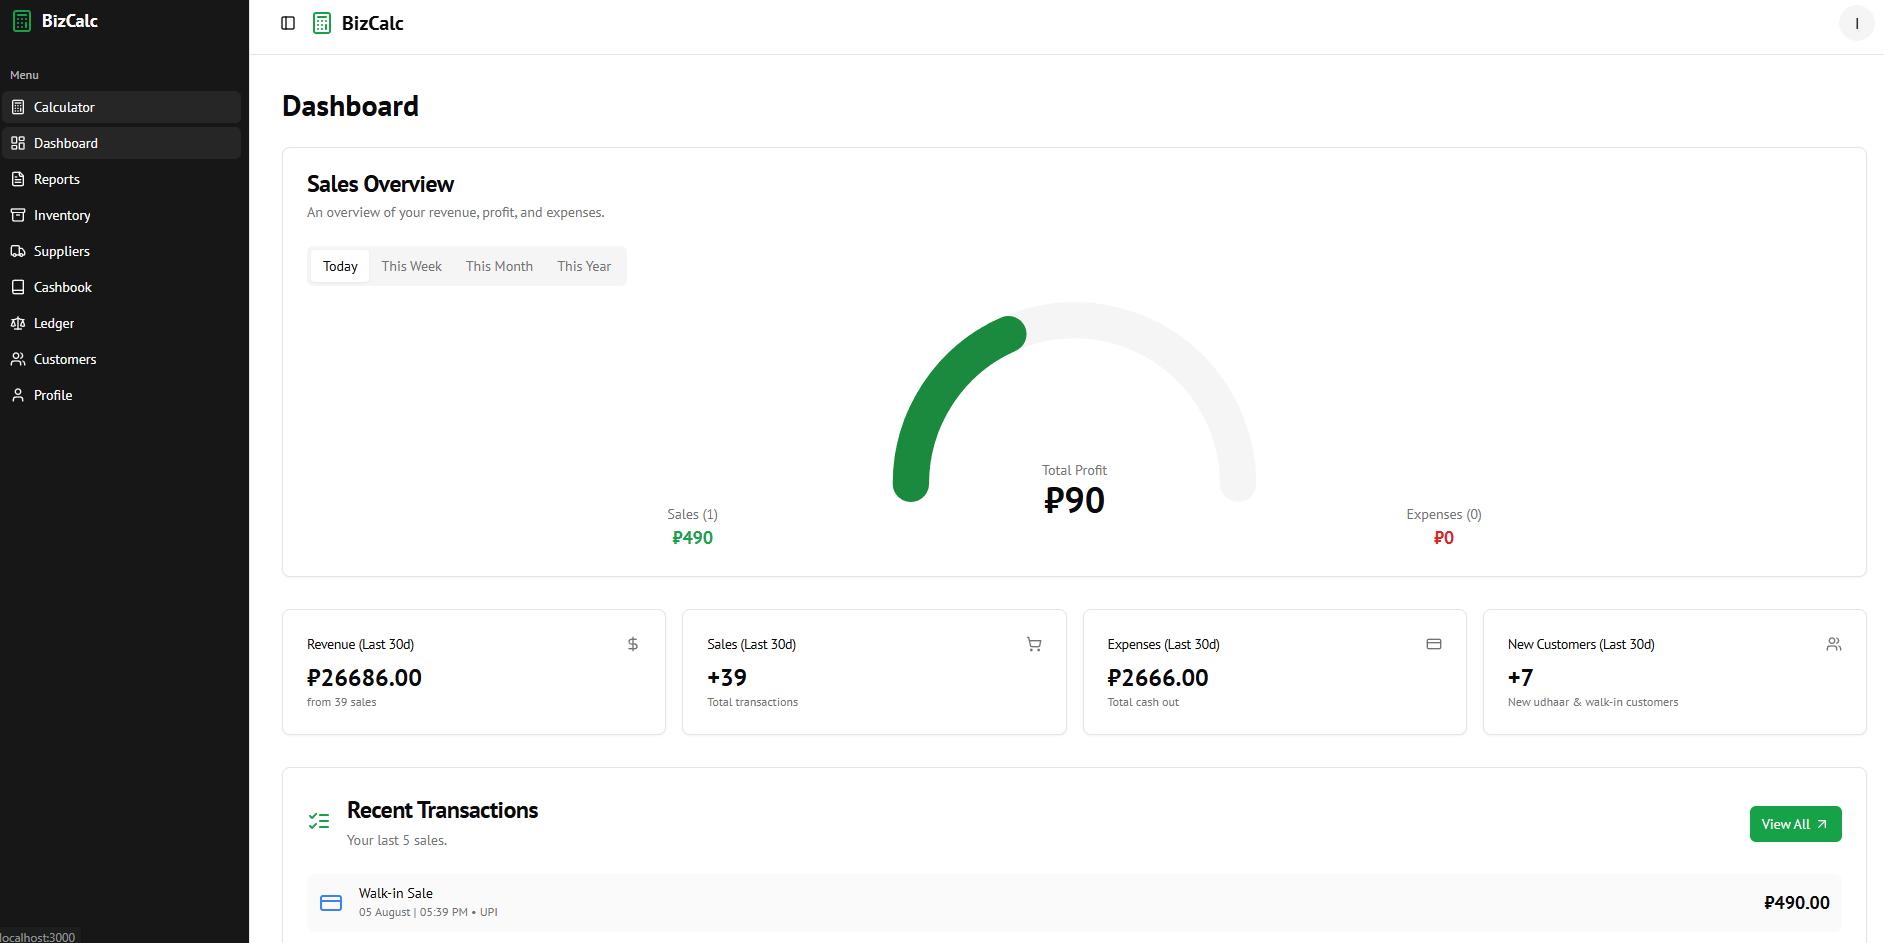The image size is (1884, 943).
Task: Click the View All button
Action: point(1795,824)
